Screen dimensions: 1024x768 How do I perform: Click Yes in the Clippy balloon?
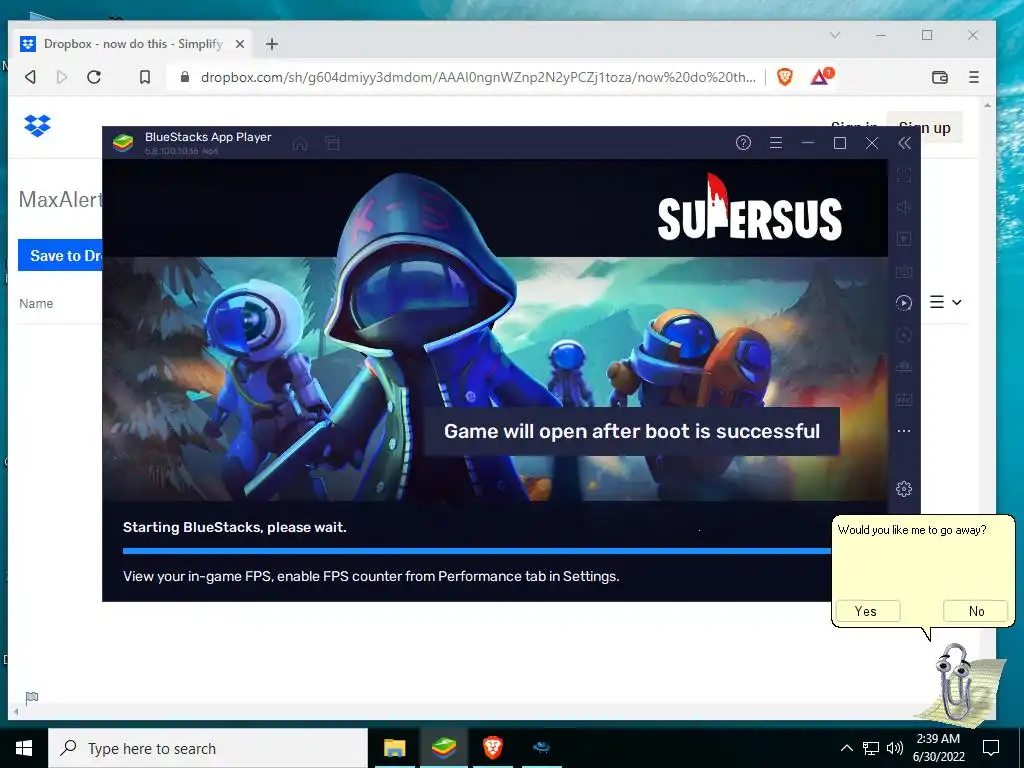[x=868, y=611]
